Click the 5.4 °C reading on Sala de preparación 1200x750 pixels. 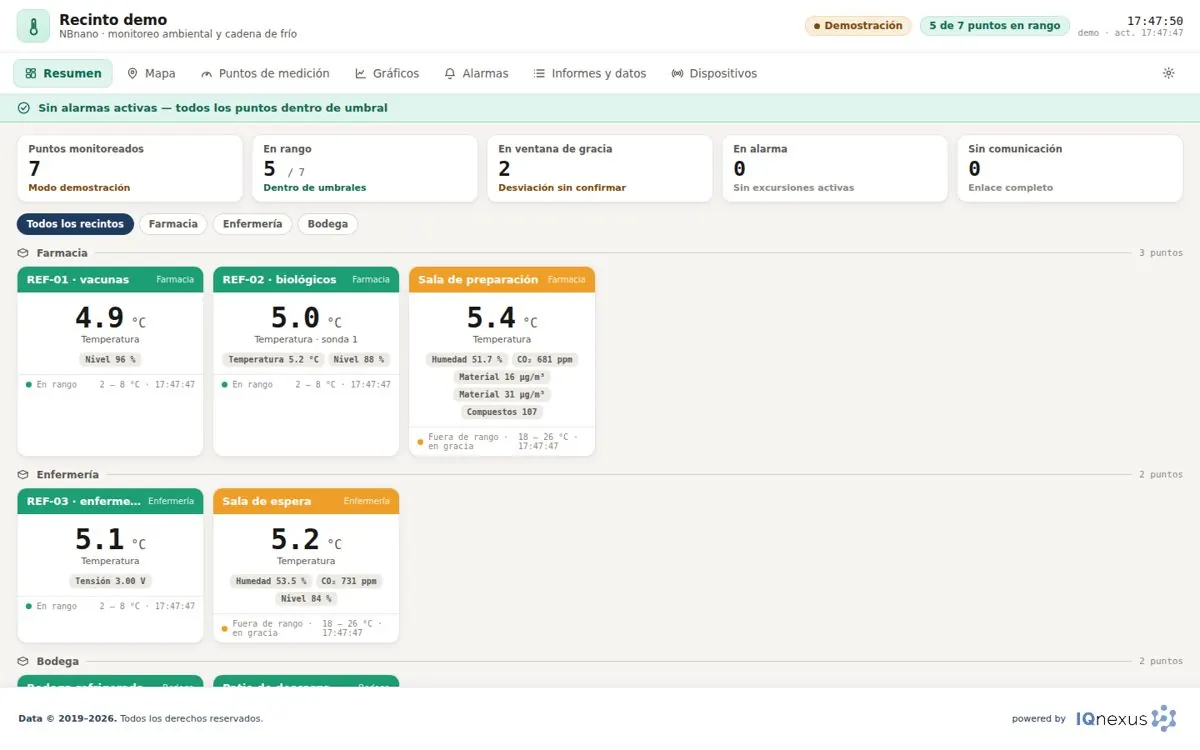[502, 318]
